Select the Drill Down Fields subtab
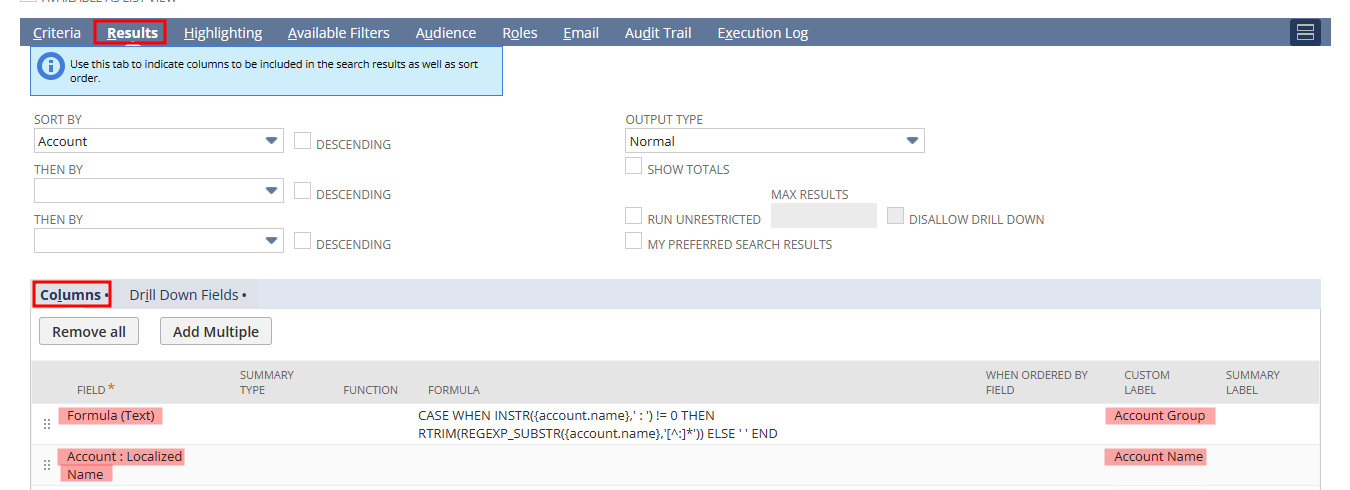The image size is (1350, 490). [184, 295]
